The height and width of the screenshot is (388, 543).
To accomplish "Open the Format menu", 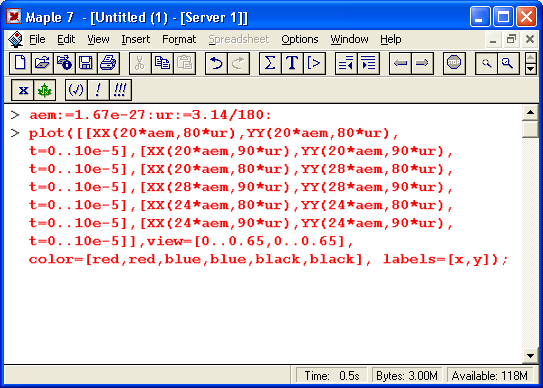I will 179,39.
